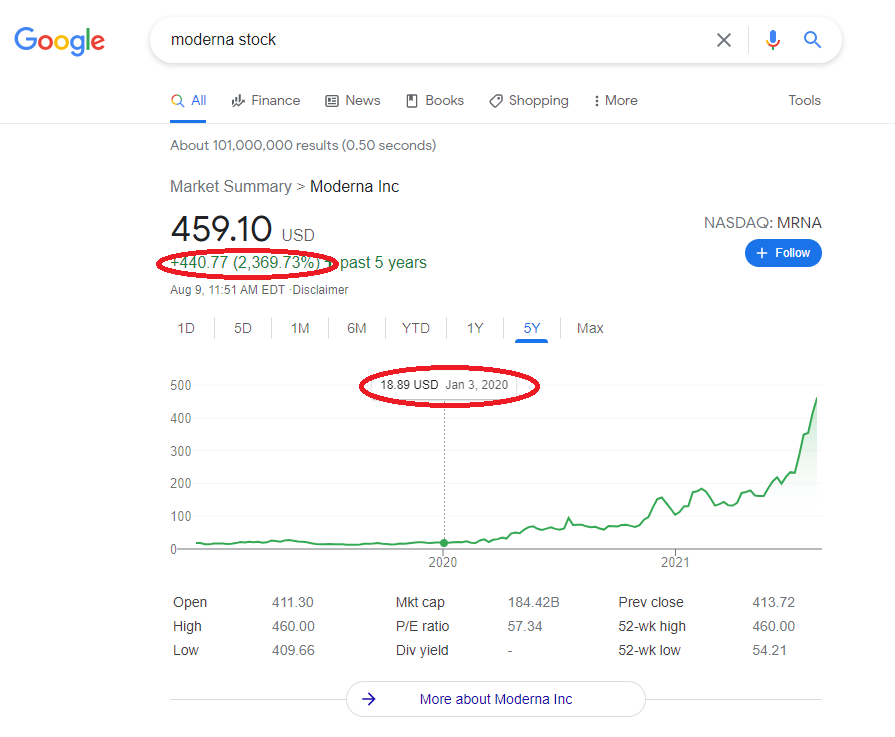Select 5D chart range
Image resolution: width=895 pixels, height=737 pixels.
point(243,328)
